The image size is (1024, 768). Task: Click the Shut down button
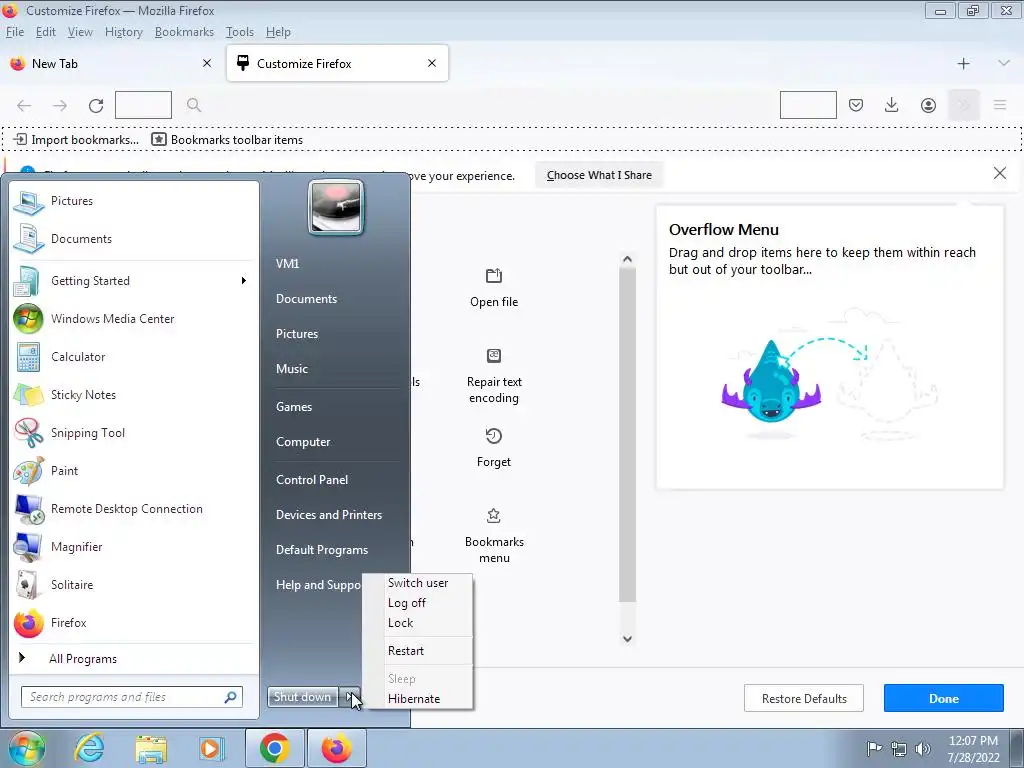(302, 697)
